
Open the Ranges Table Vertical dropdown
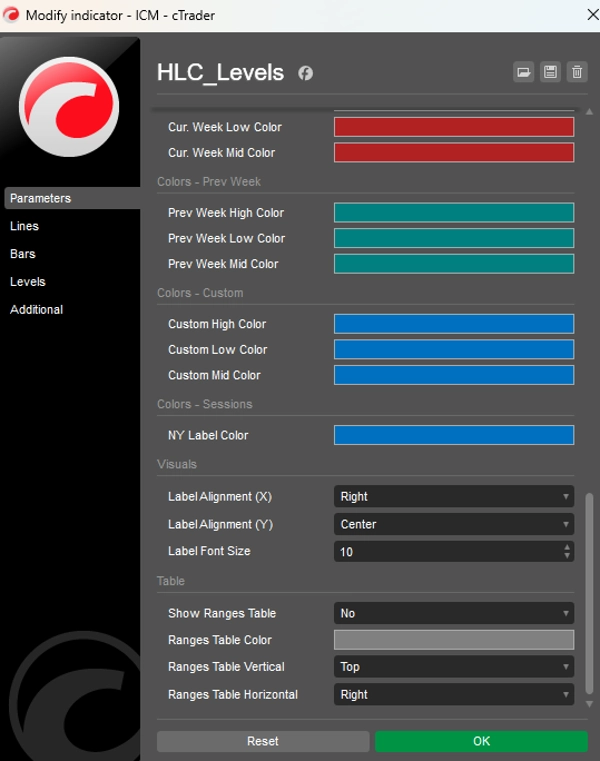[453, 667]
